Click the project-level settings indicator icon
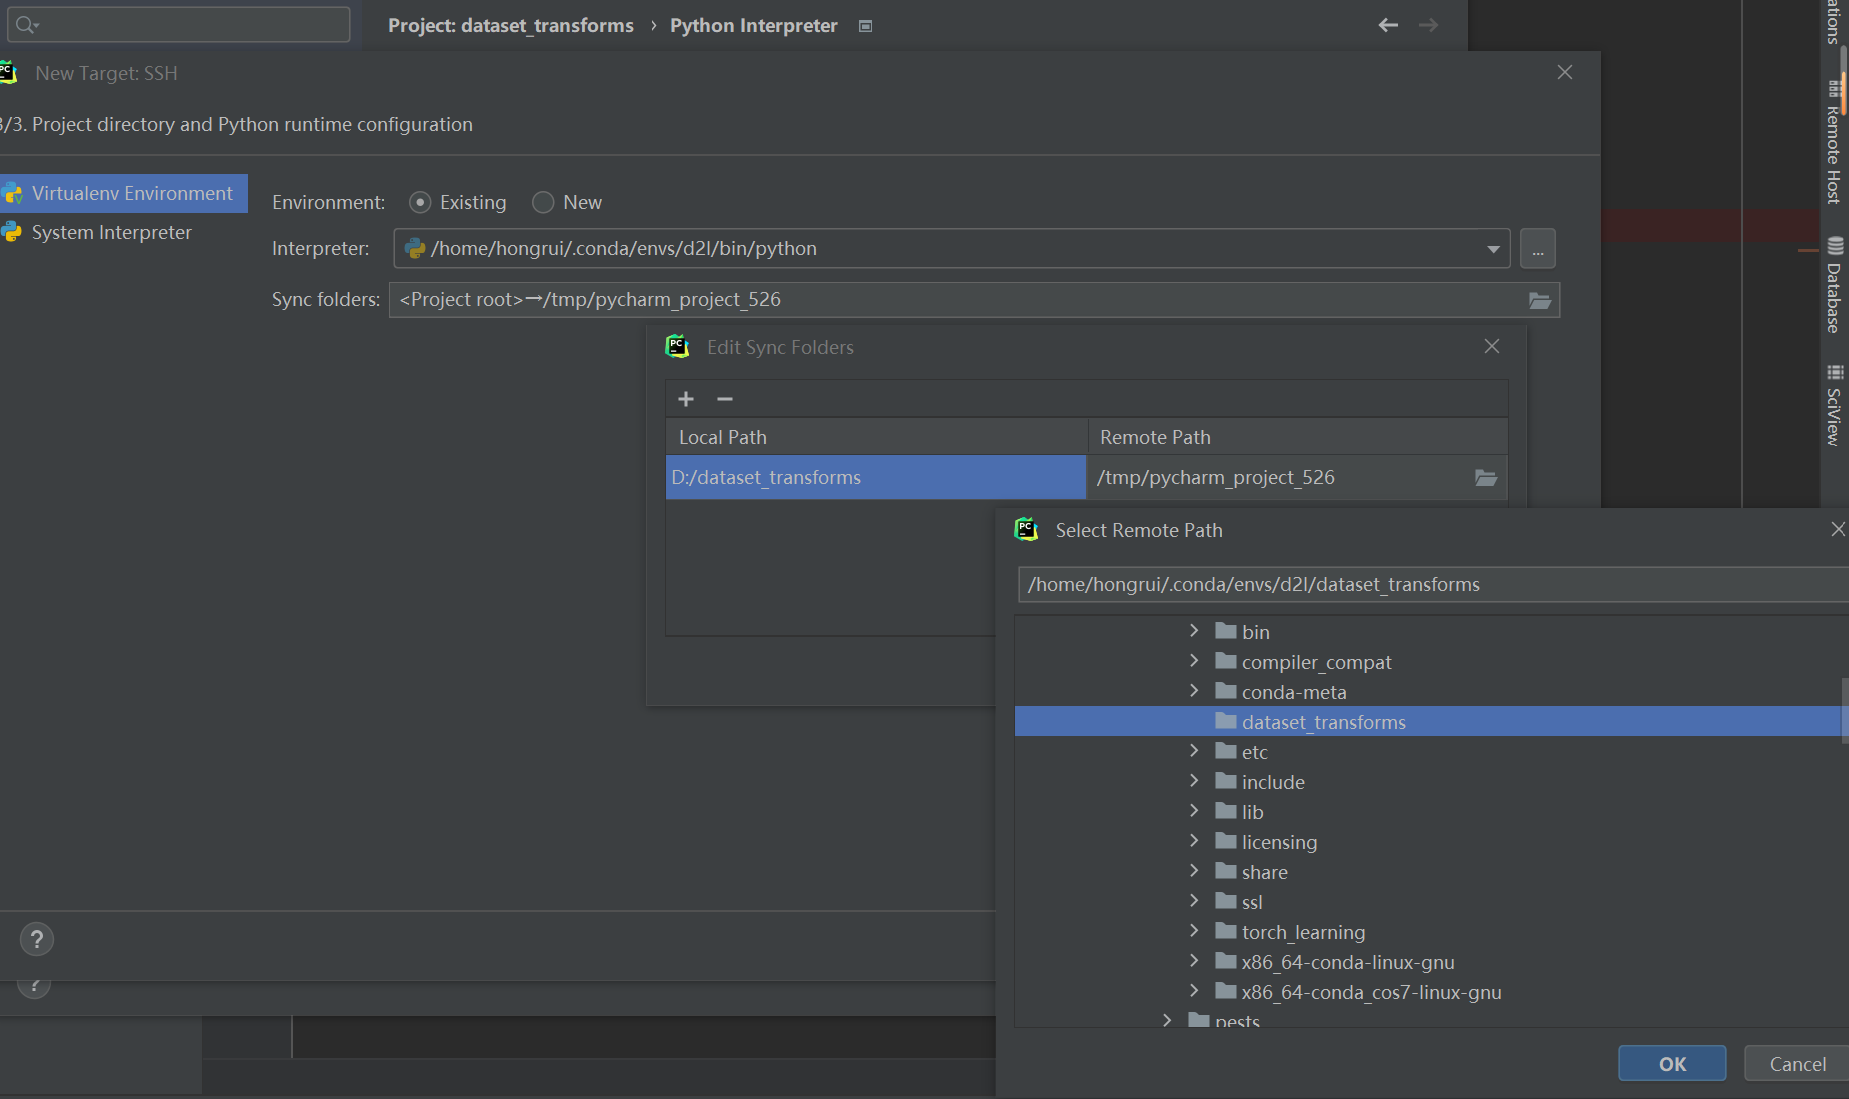This screenshot has width=1849, height=1099. coord(866,26)
